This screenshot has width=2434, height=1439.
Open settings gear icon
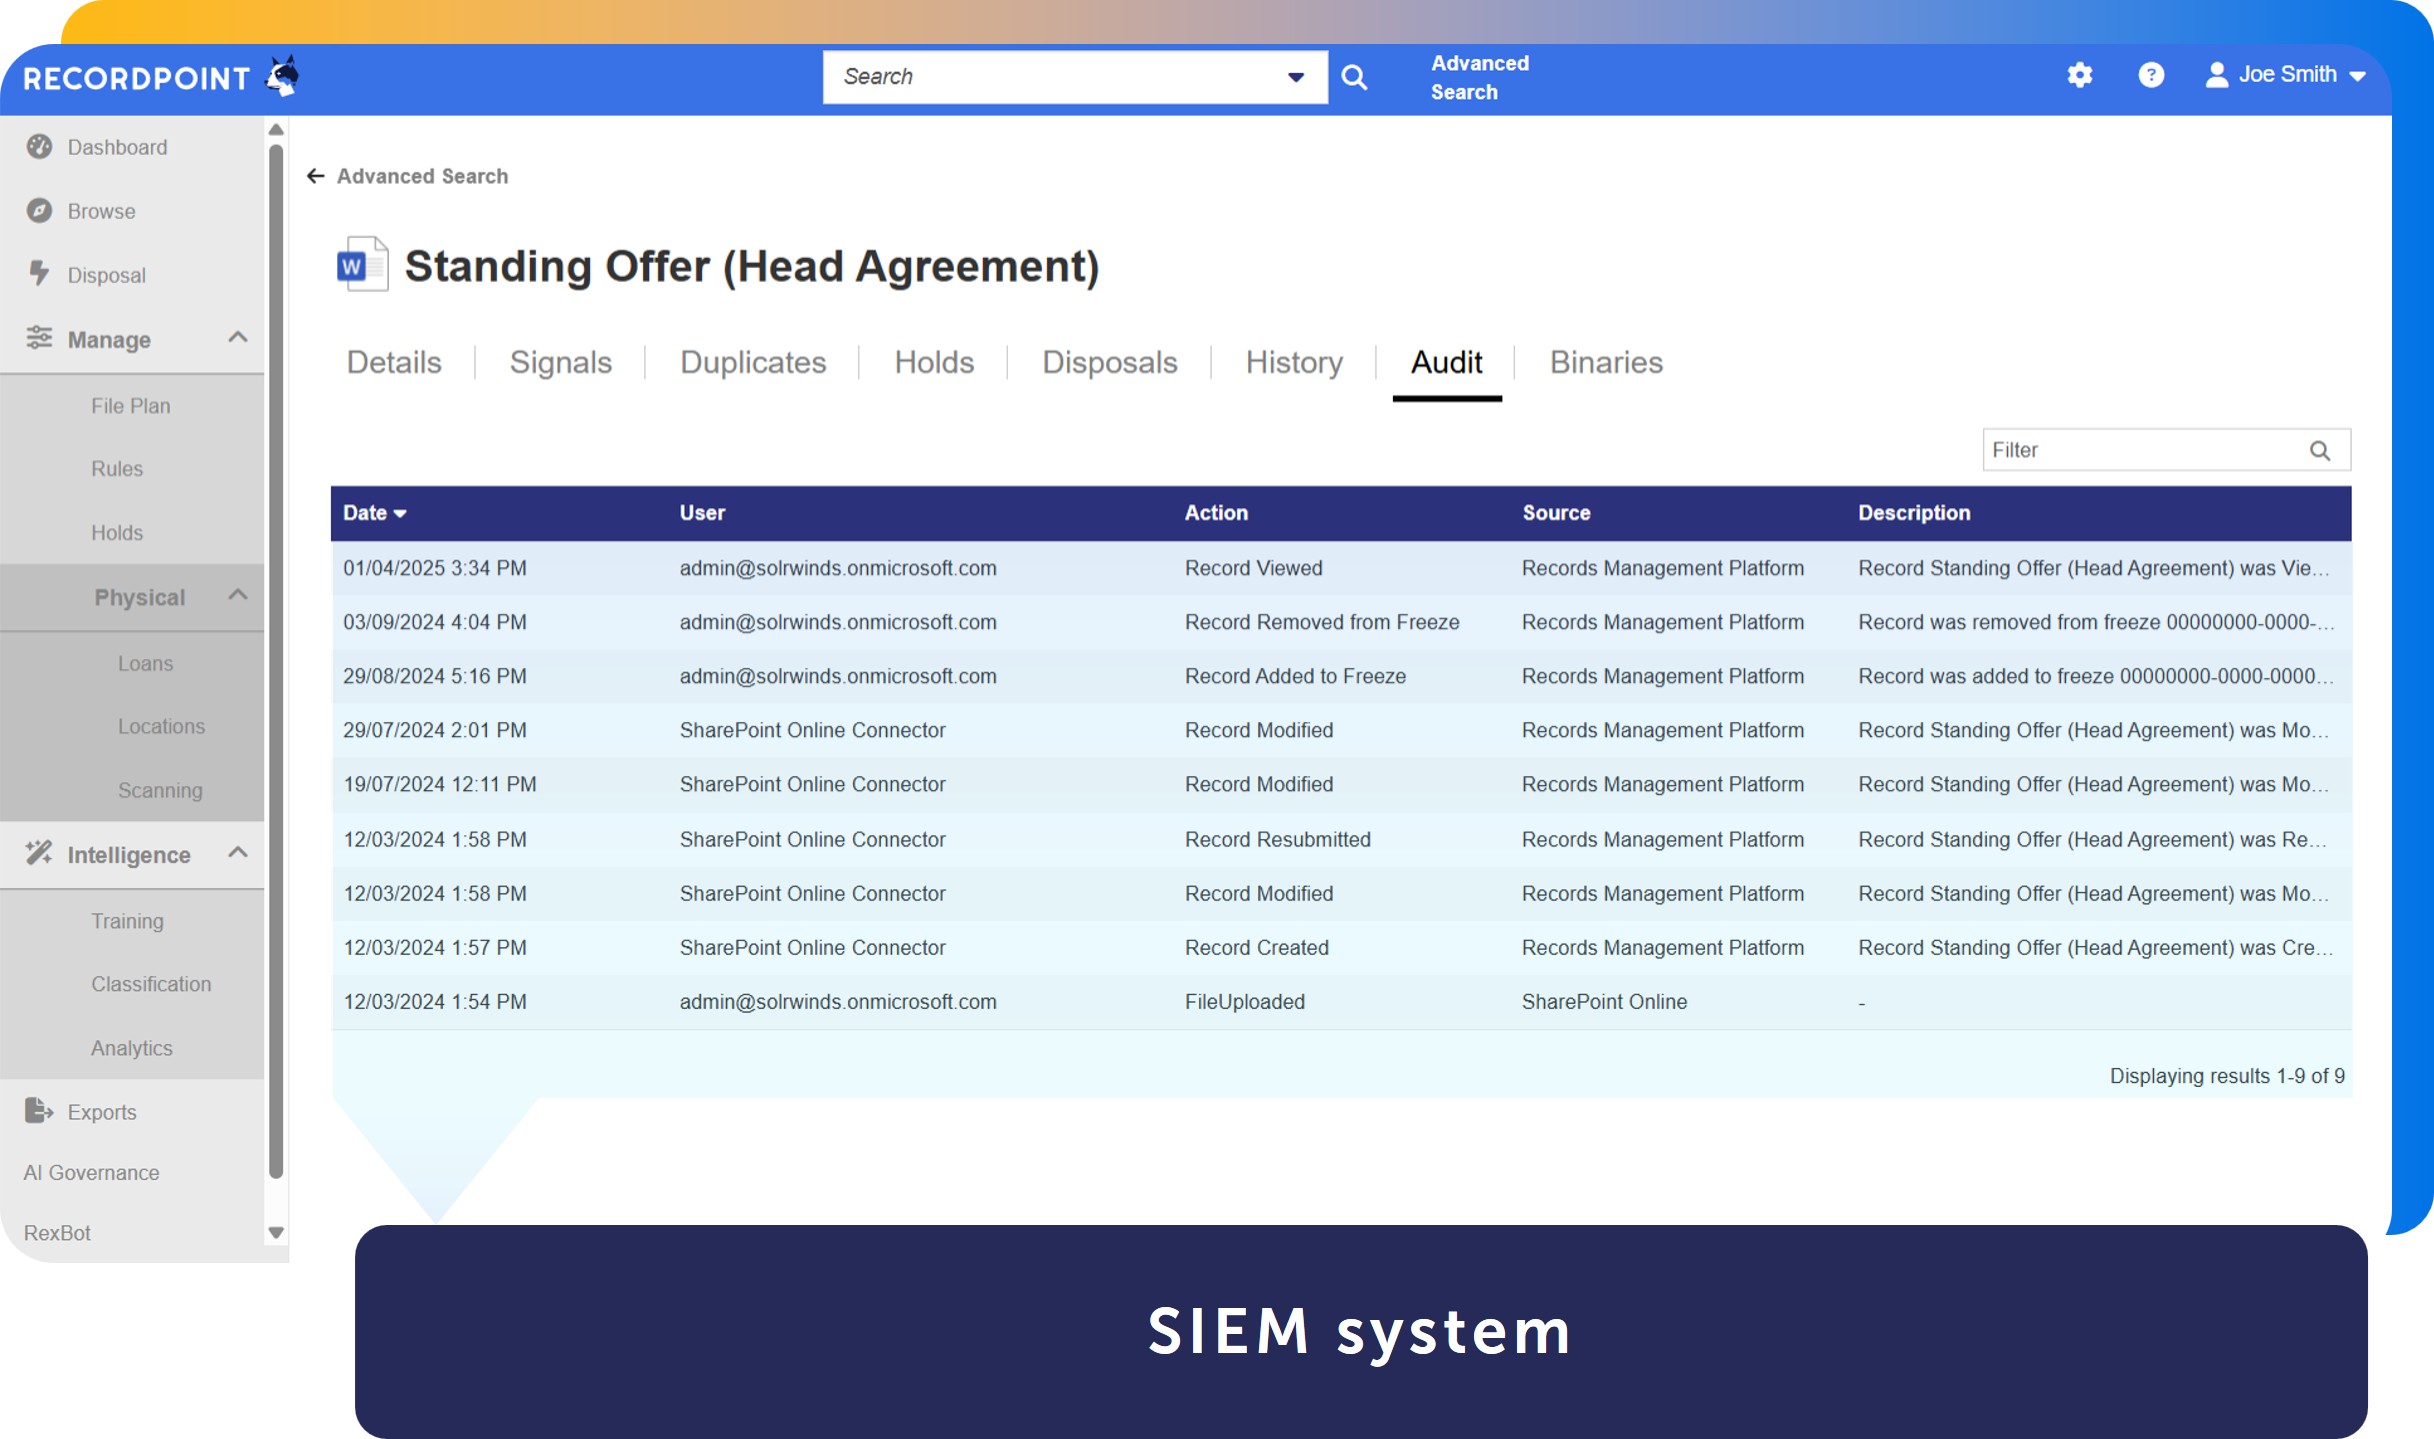2080,75
